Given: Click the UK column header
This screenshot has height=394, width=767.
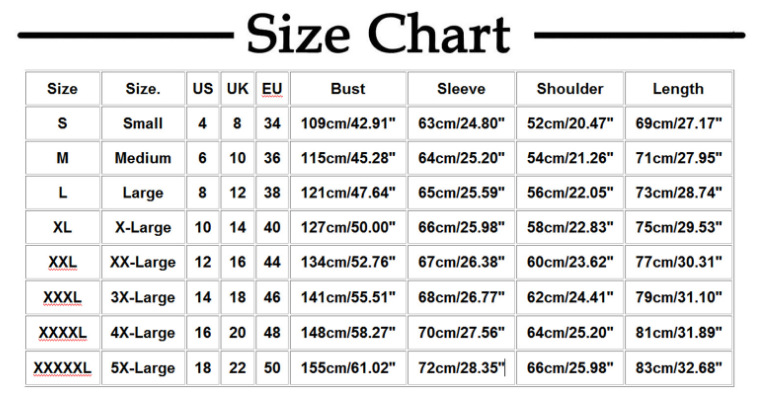Looking at the screenshot, I should coord(237,89).
